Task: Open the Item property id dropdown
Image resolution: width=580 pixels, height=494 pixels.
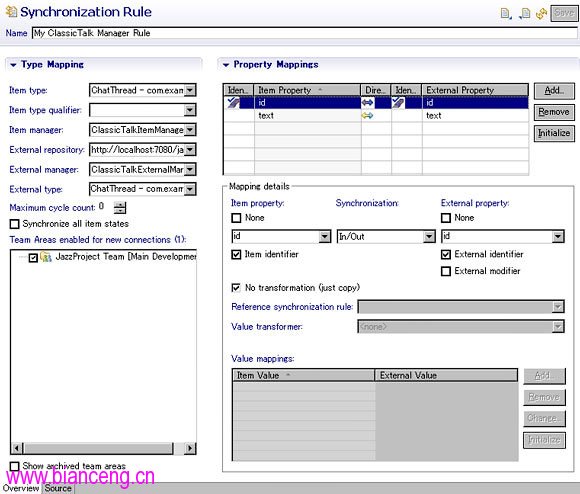Action: [325, 237]
